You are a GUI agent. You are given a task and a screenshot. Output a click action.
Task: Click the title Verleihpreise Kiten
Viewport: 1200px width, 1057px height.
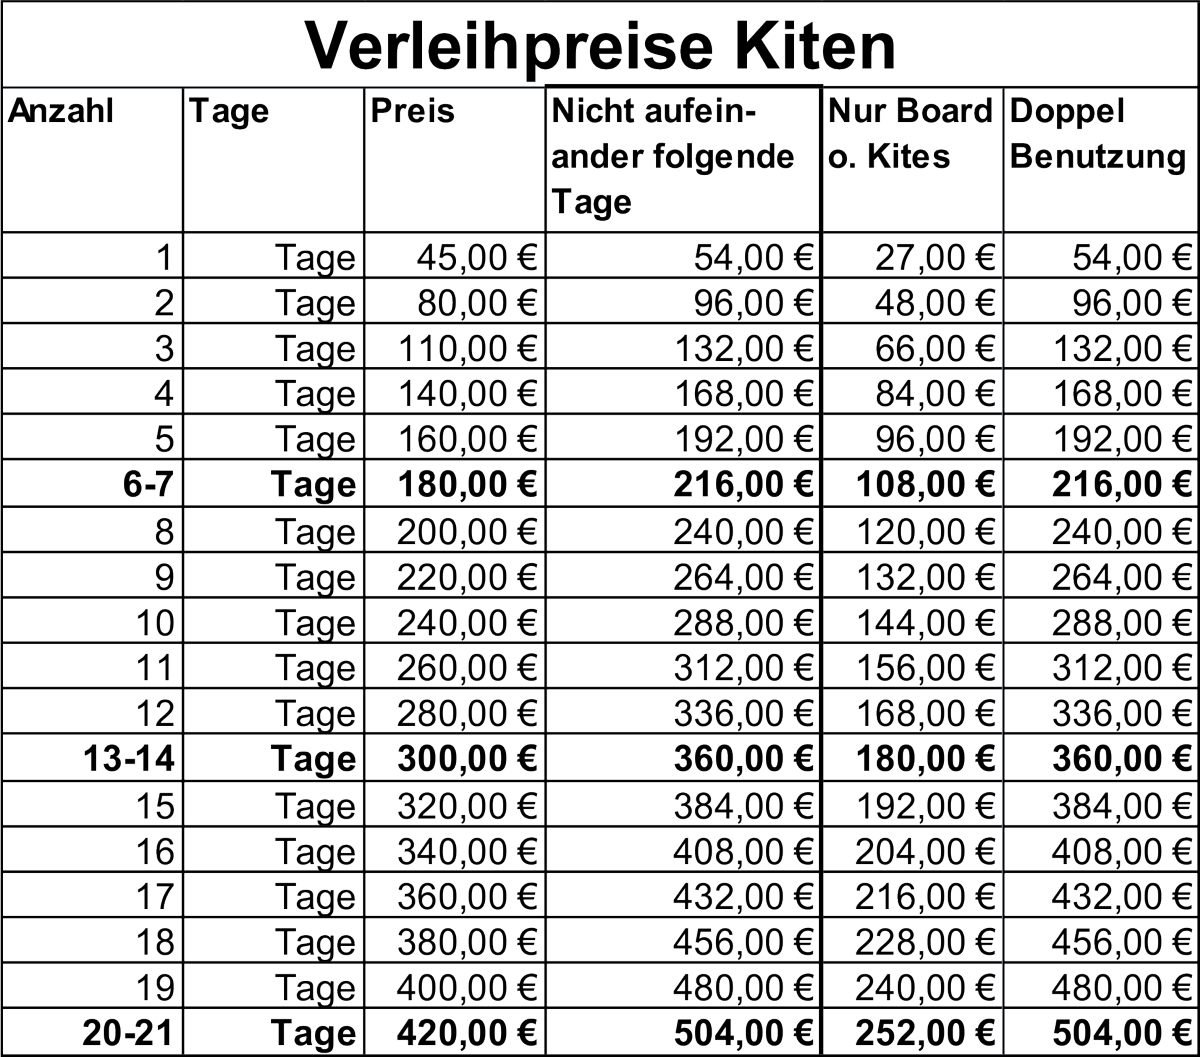click(x=600, y=42)
